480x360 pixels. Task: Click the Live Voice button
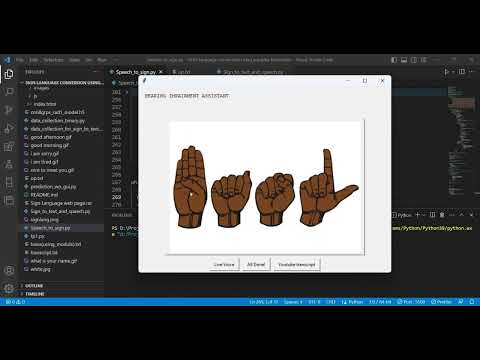[224, 264]
